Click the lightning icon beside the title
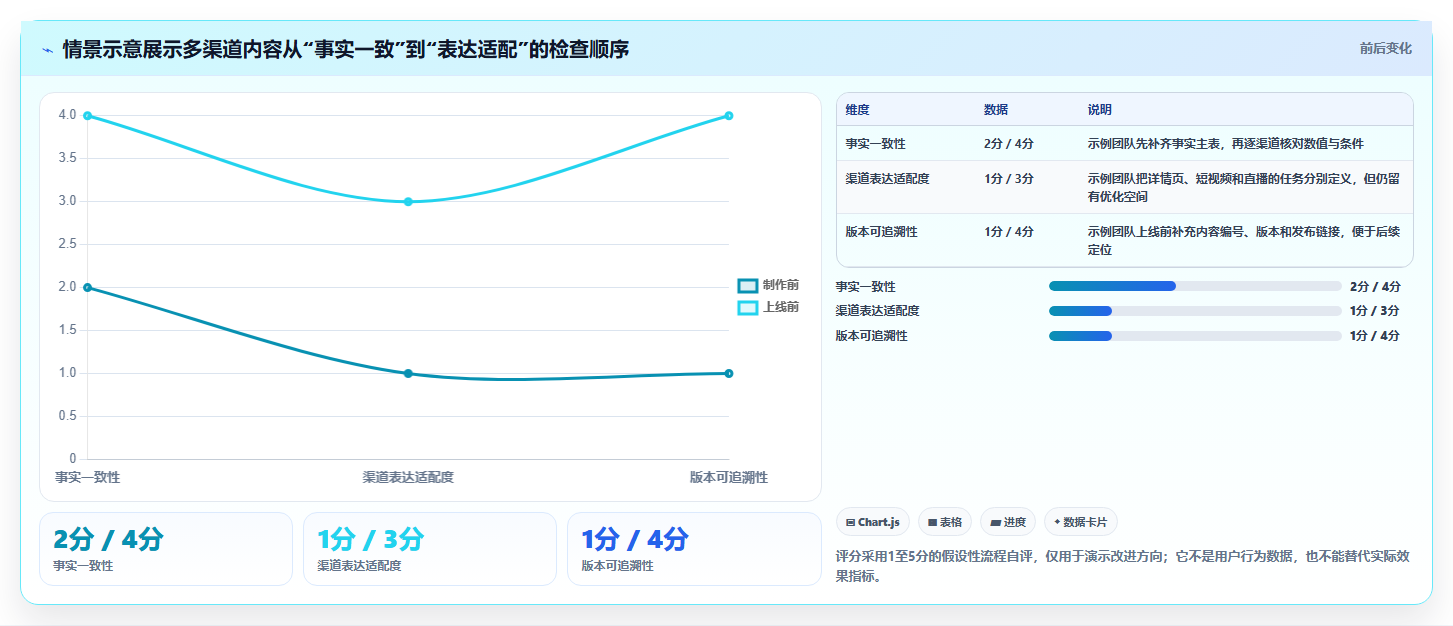The height and width of the screenshot is (626, 1453). point(47,50)
